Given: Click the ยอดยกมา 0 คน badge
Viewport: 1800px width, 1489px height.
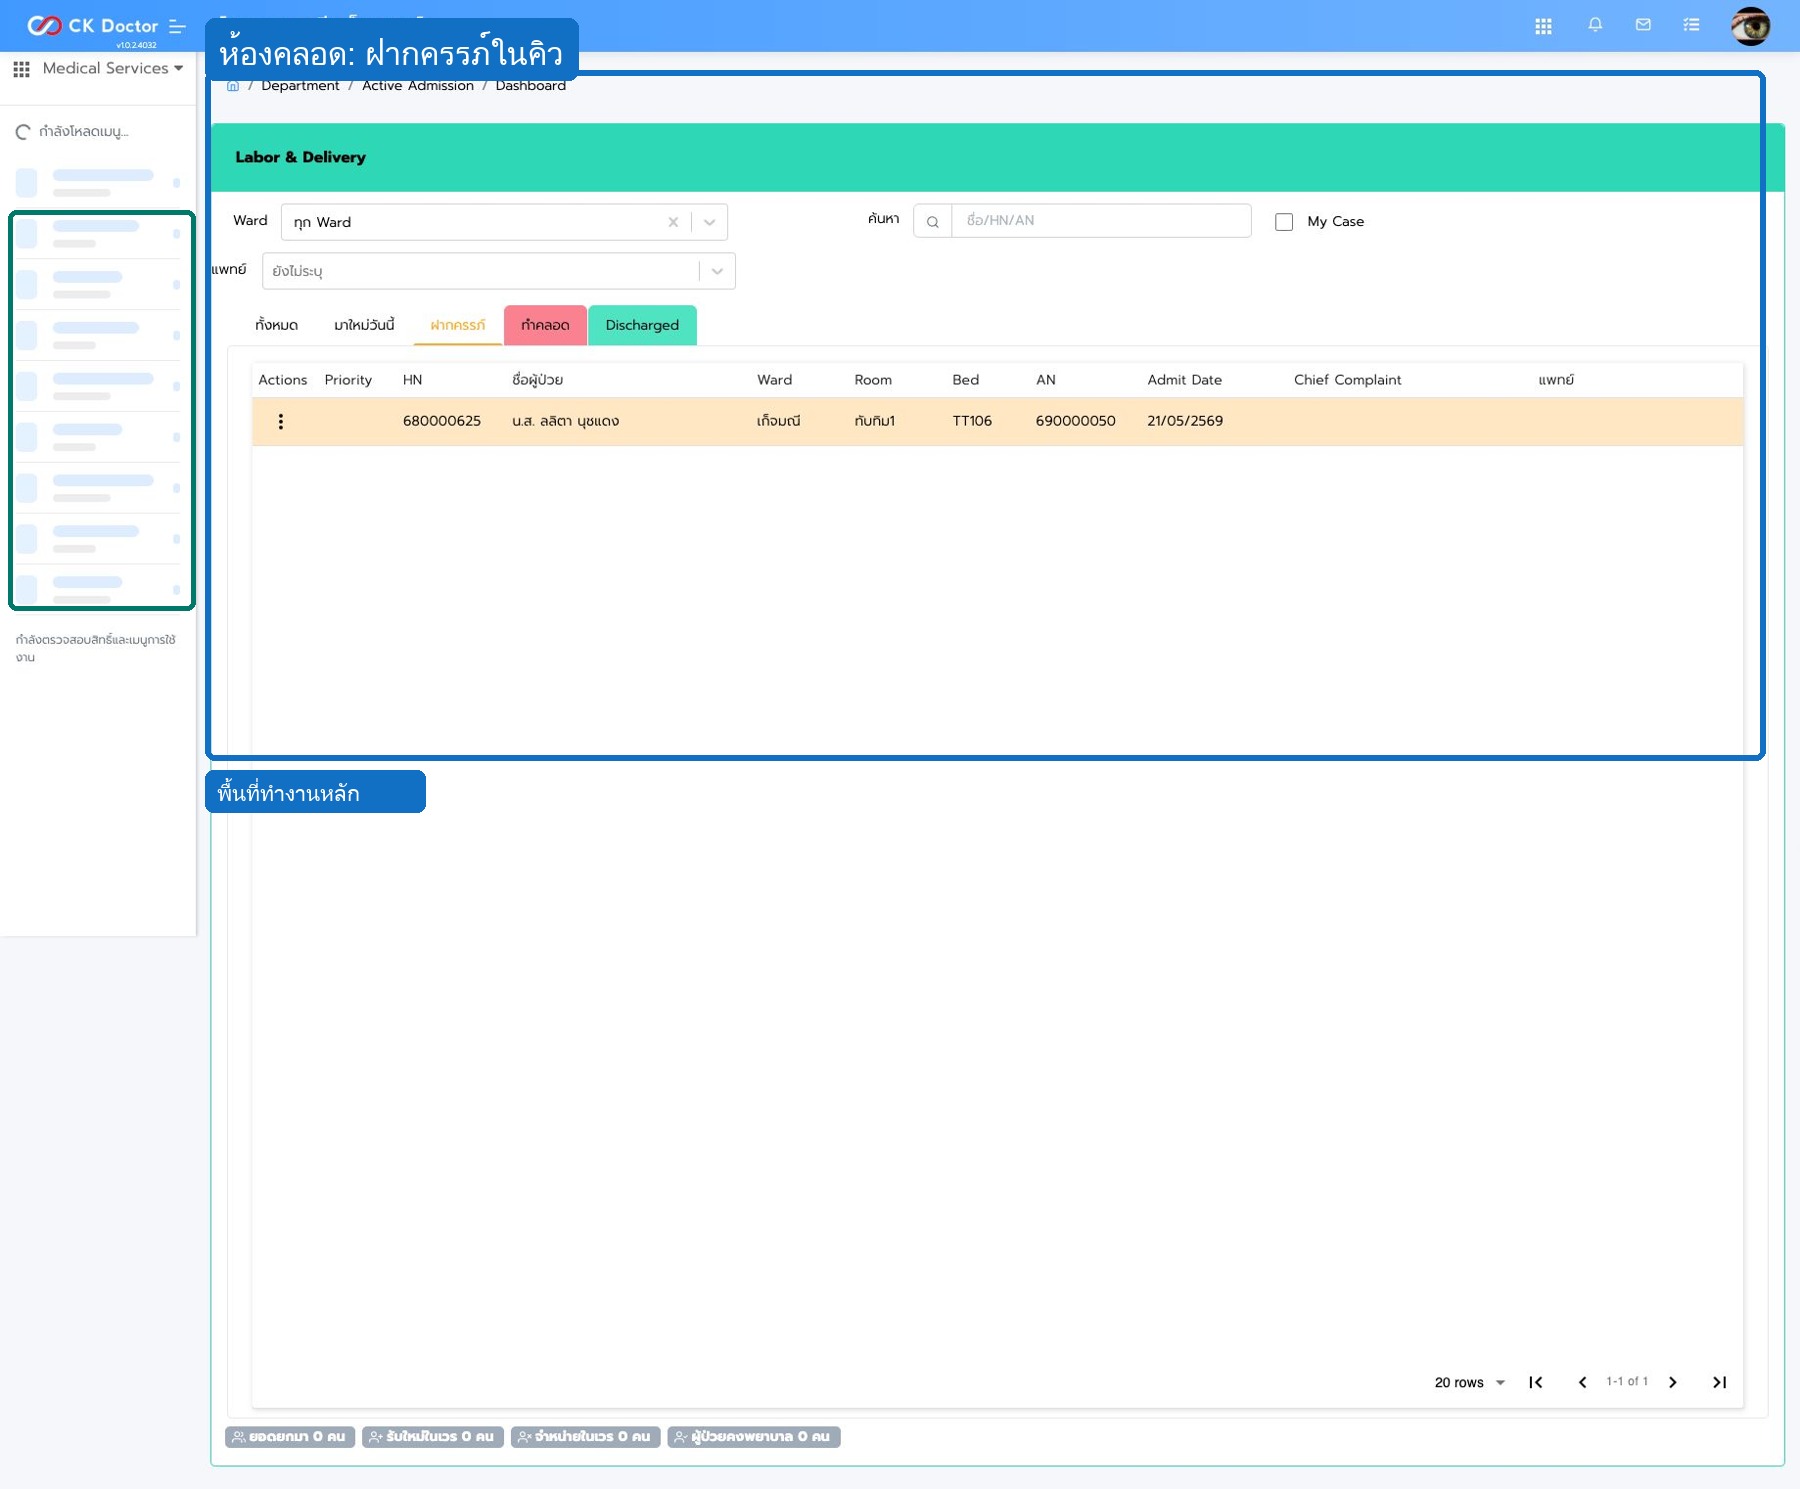Looking at the screenshot, I should tap(290, 1437).
